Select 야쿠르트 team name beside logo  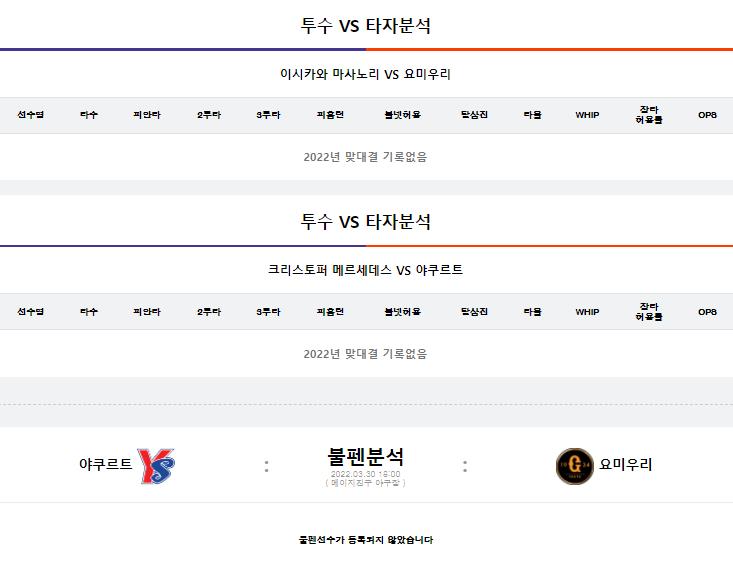point(106,464)
